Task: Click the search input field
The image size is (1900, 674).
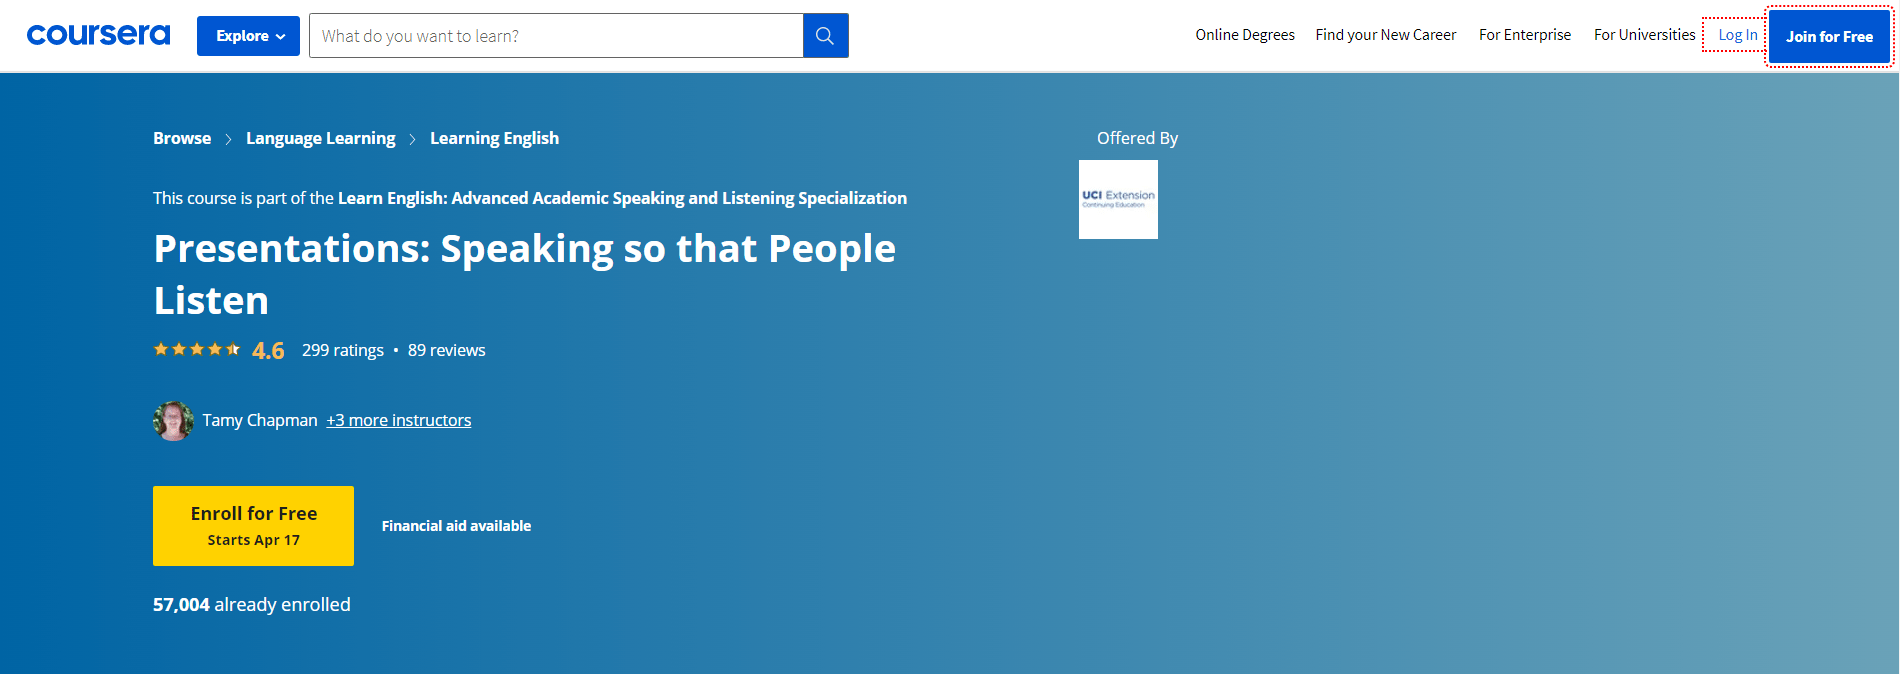Action: click(x=556, y=36)
